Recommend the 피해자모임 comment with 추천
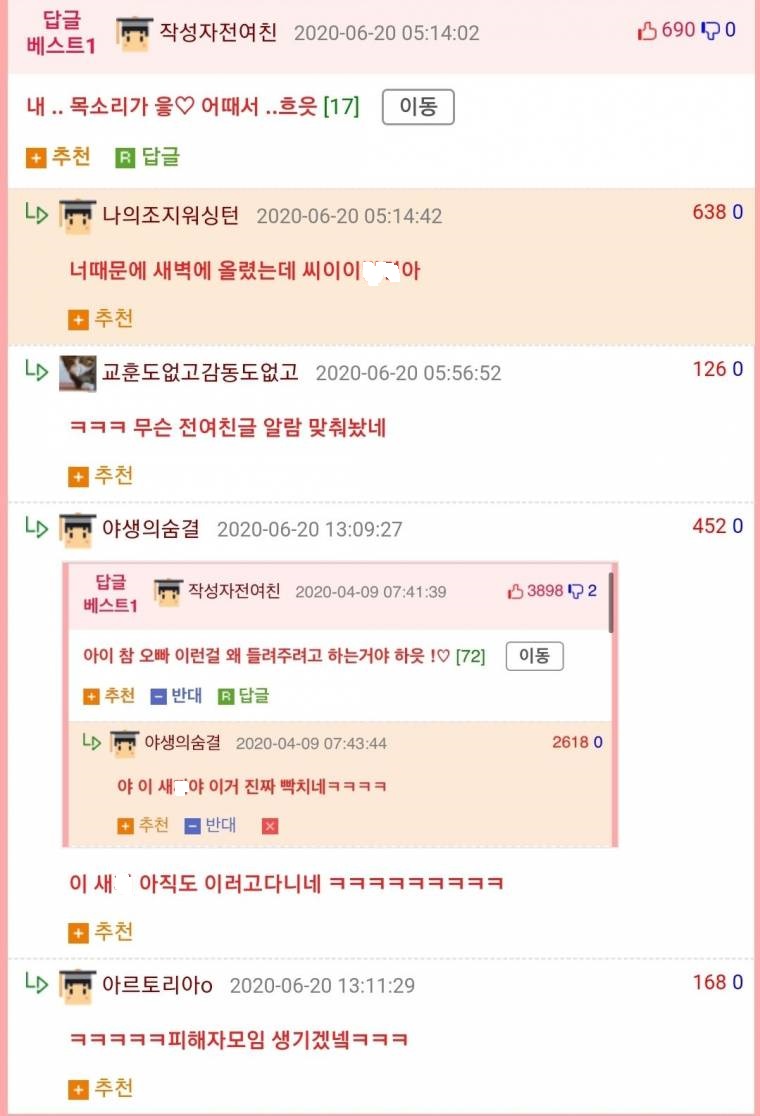 [100, 1088]
